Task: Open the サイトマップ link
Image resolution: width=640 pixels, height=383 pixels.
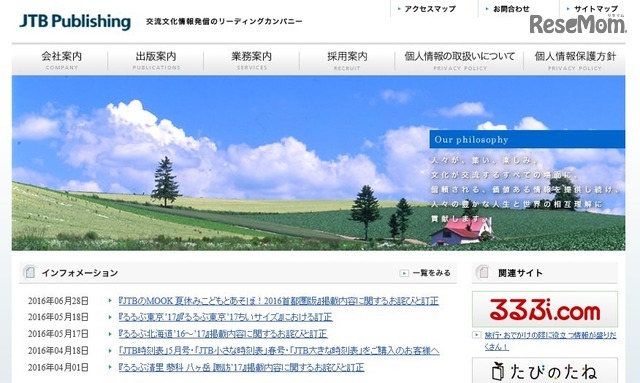Action: tap(596, 9)
